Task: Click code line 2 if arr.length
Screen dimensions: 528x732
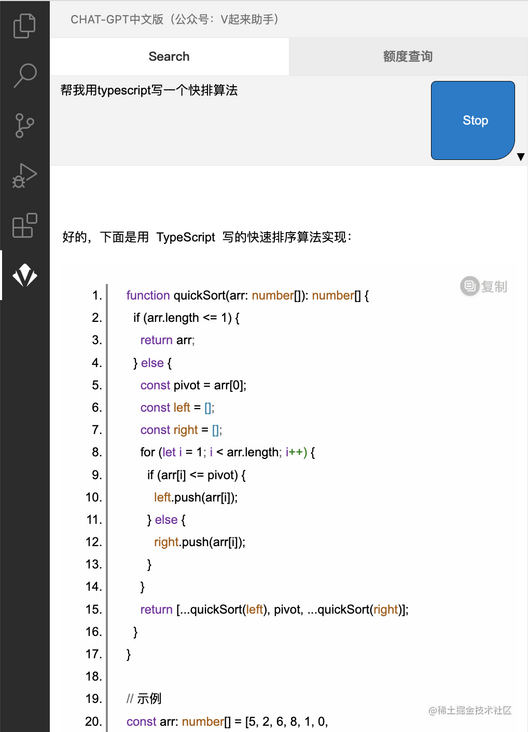Action: pyautogui.click(x=186, y=318)
